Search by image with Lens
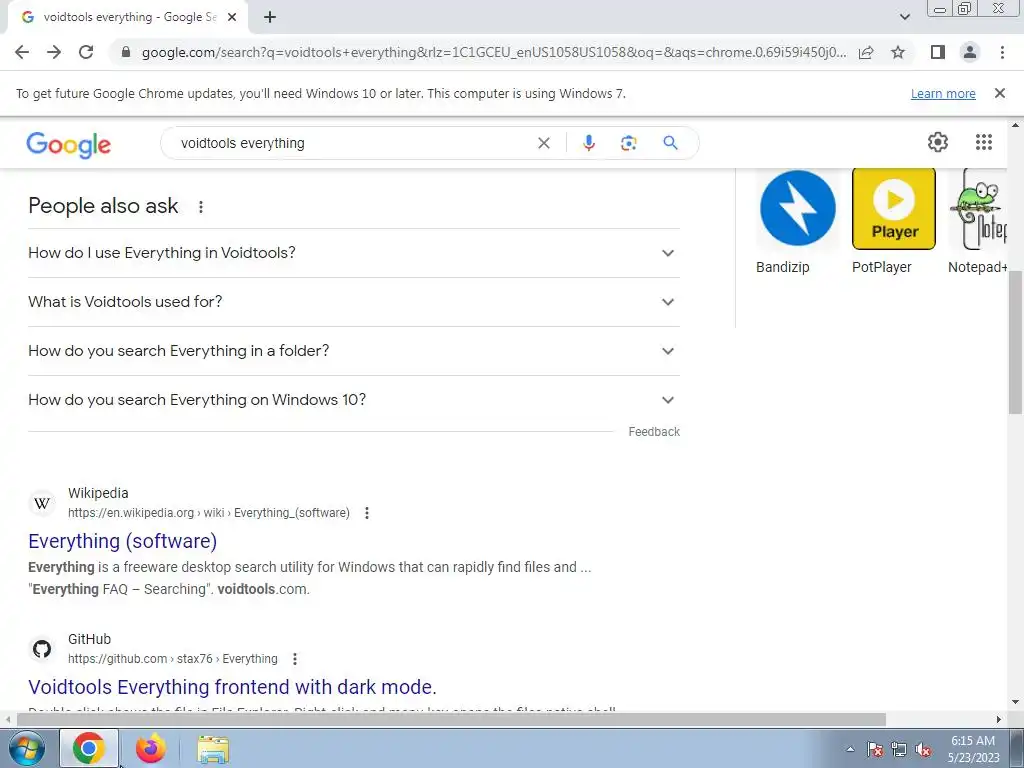The height and width of the screenshot is (768, 1024). (628, 143)
